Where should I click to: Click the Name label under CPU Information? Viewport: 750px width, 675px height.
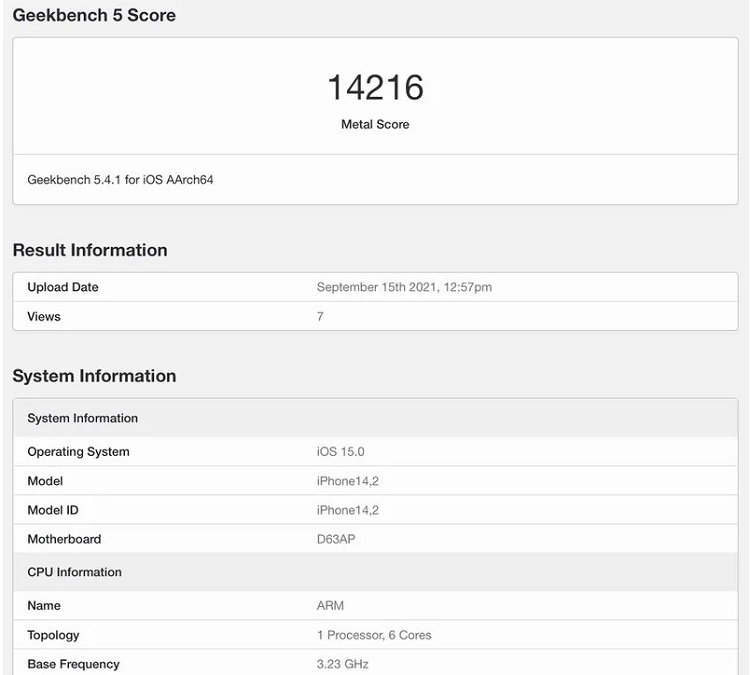44,606
